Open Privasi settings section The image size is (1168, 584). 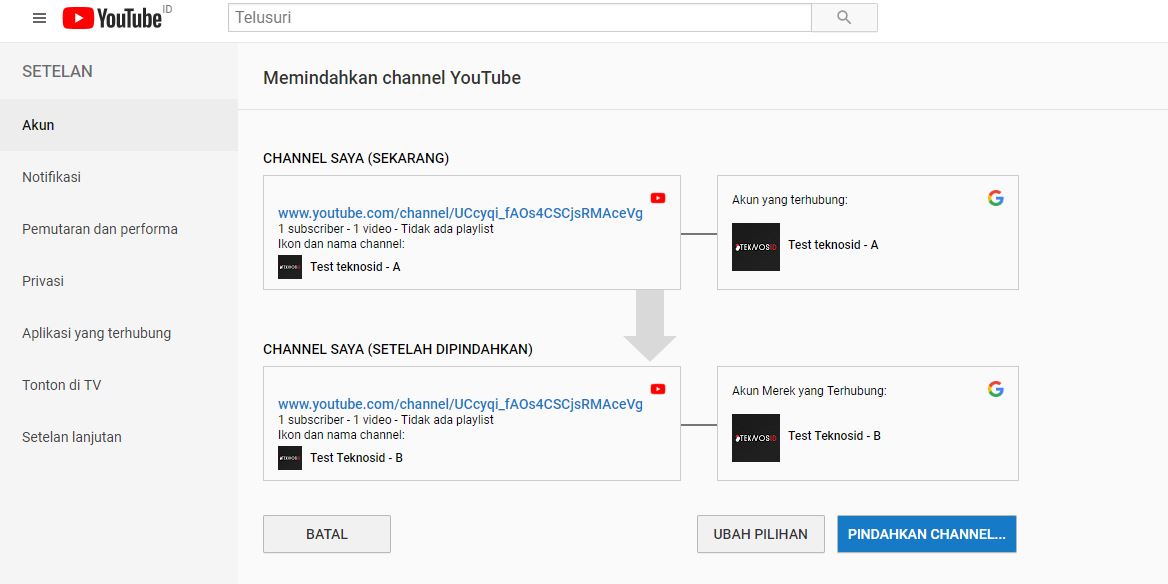click(118, 281)
